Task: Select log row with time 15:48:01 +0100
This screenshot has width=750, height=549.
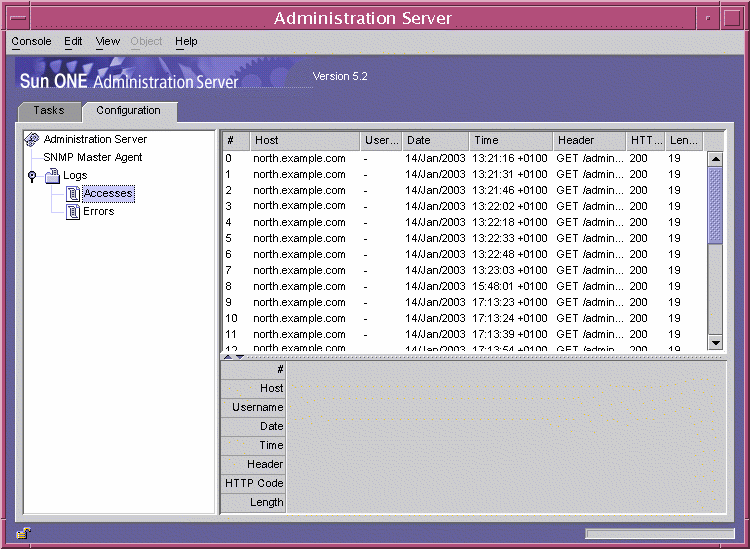Action: click(x=464, y=286)
